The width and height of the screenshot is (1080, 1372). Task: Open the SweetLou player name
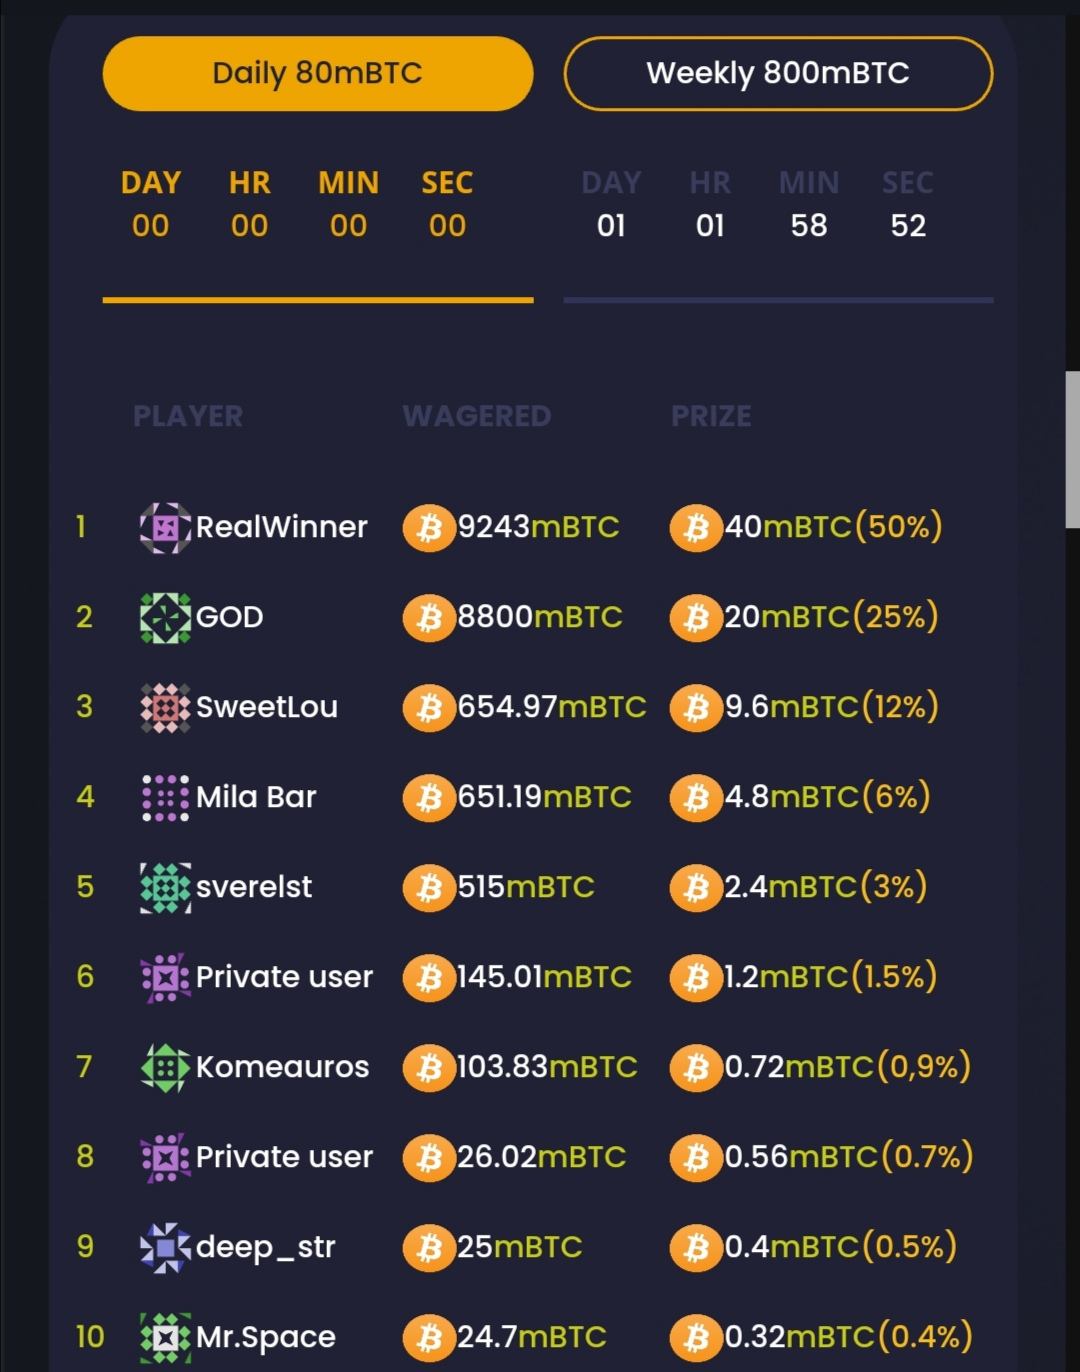tap(266, 707)
